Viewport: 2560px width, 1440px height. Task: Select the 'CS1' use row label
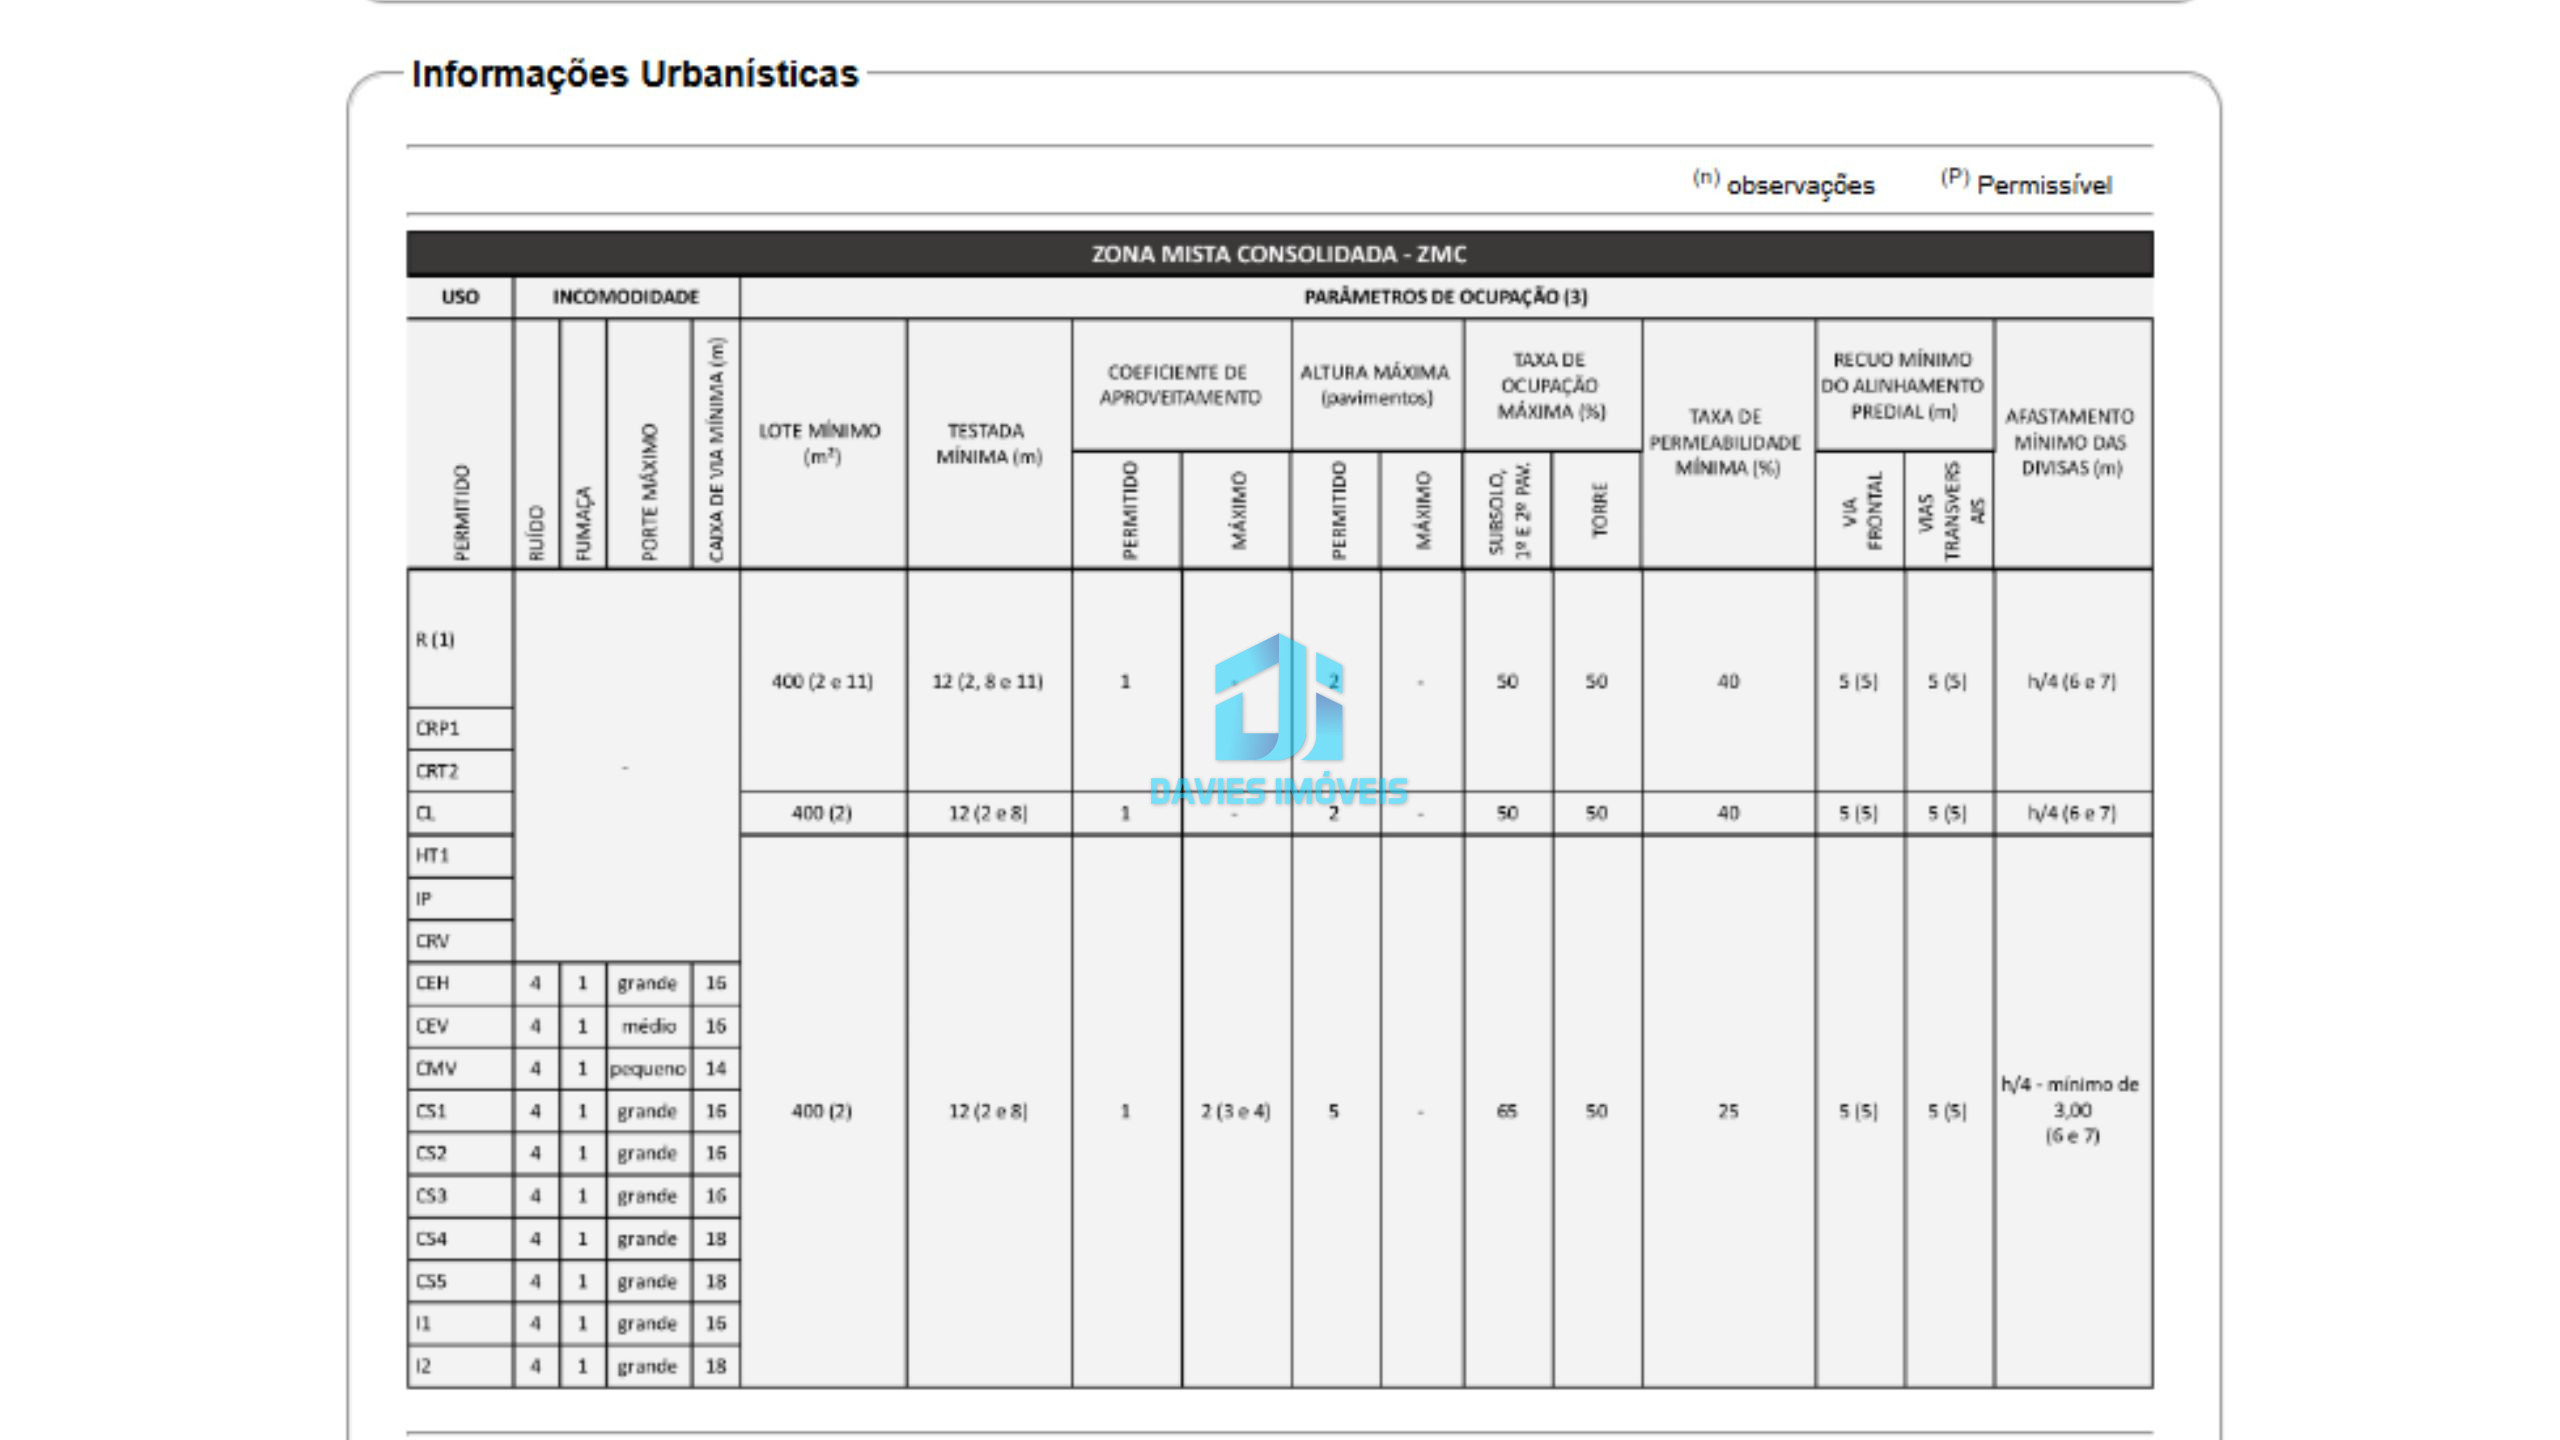pos(432,1112)
